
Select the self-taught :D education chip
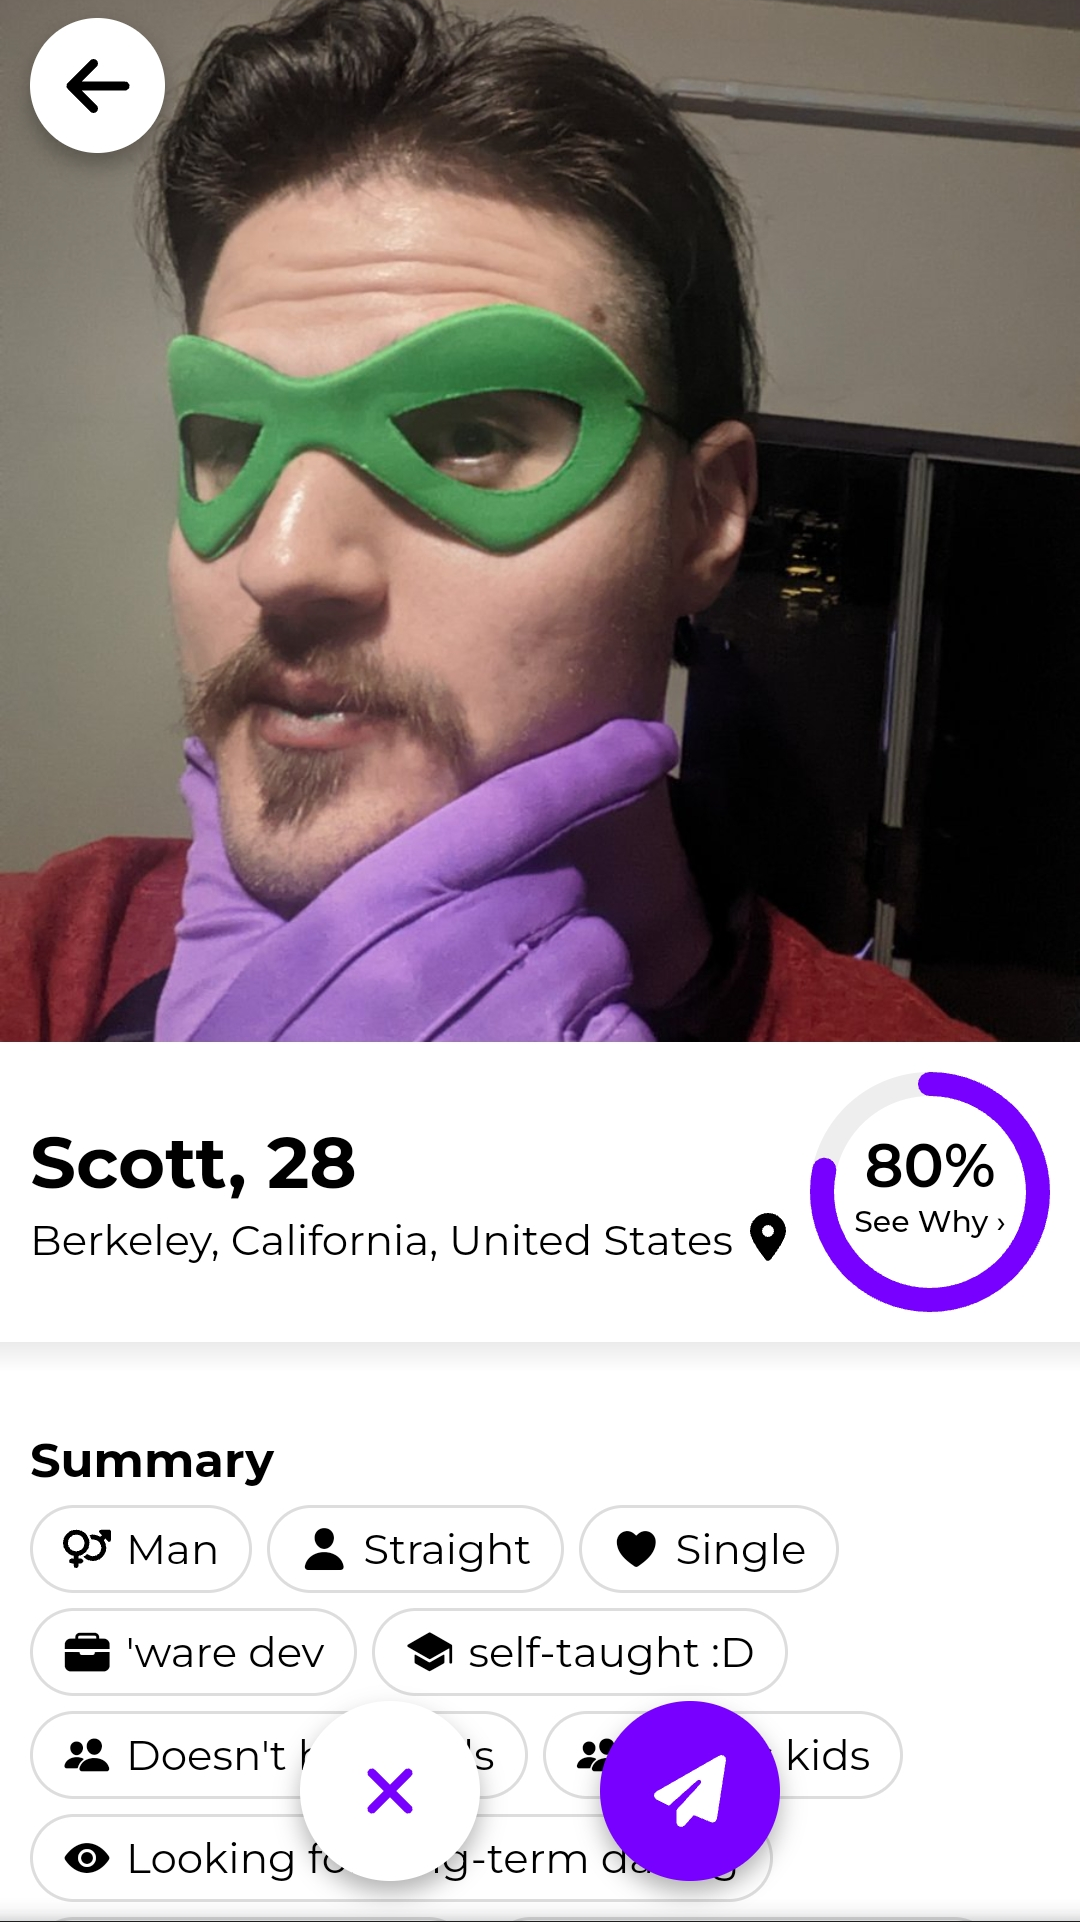(x=580, y=1652)
